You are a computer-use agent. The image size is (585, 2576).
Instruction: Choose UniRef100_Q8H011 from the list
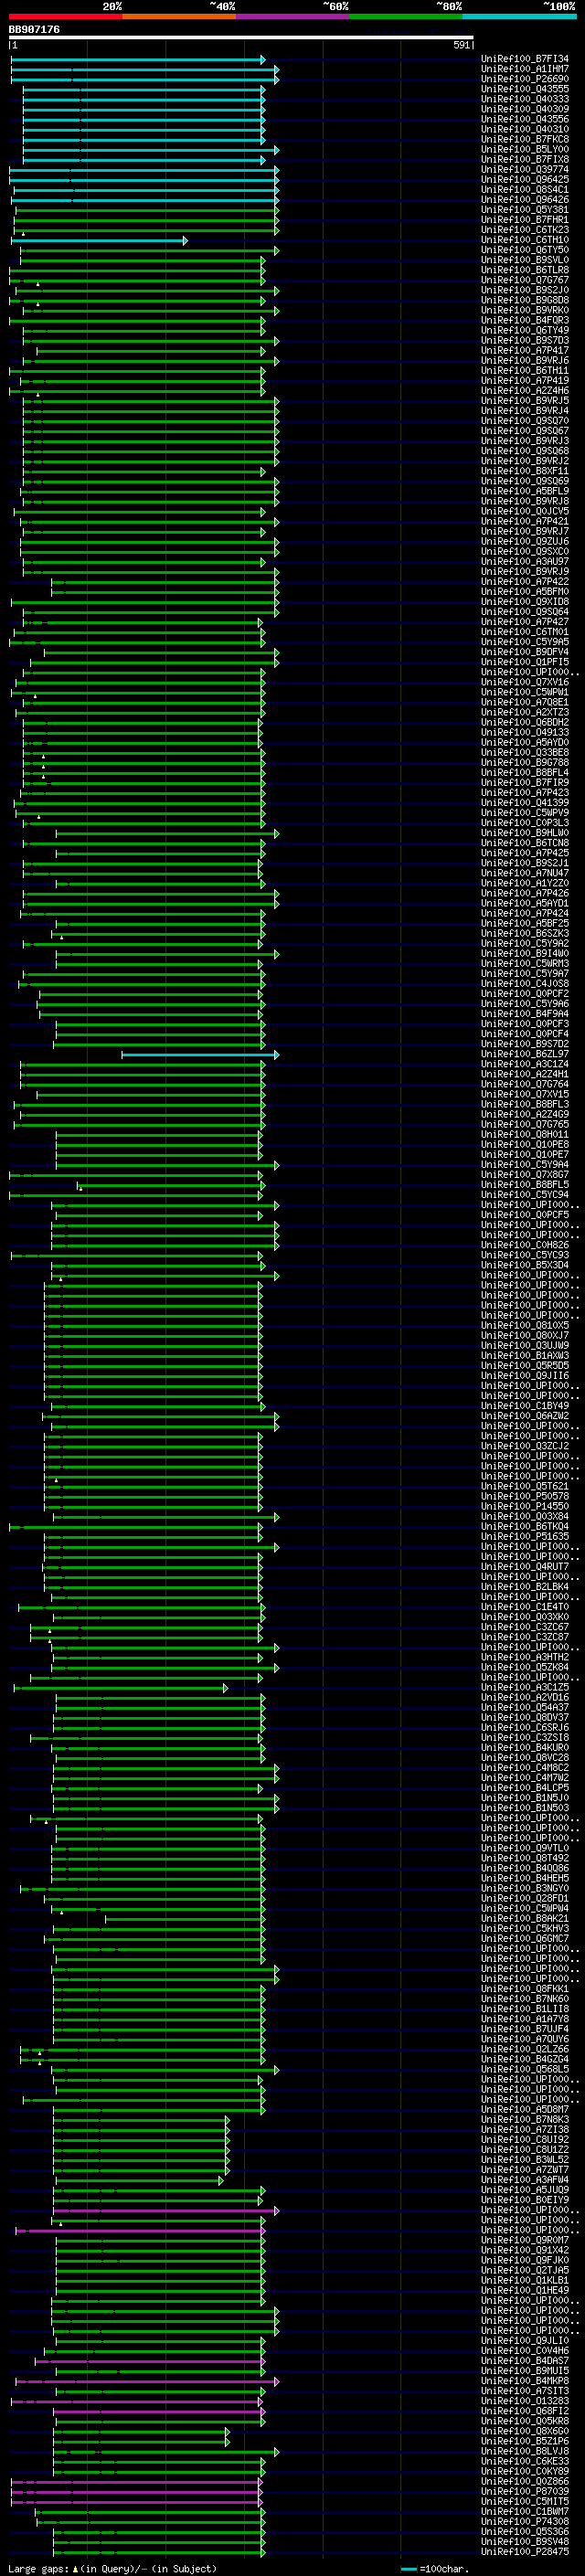pyautogui.click(x=525, y=1134)
